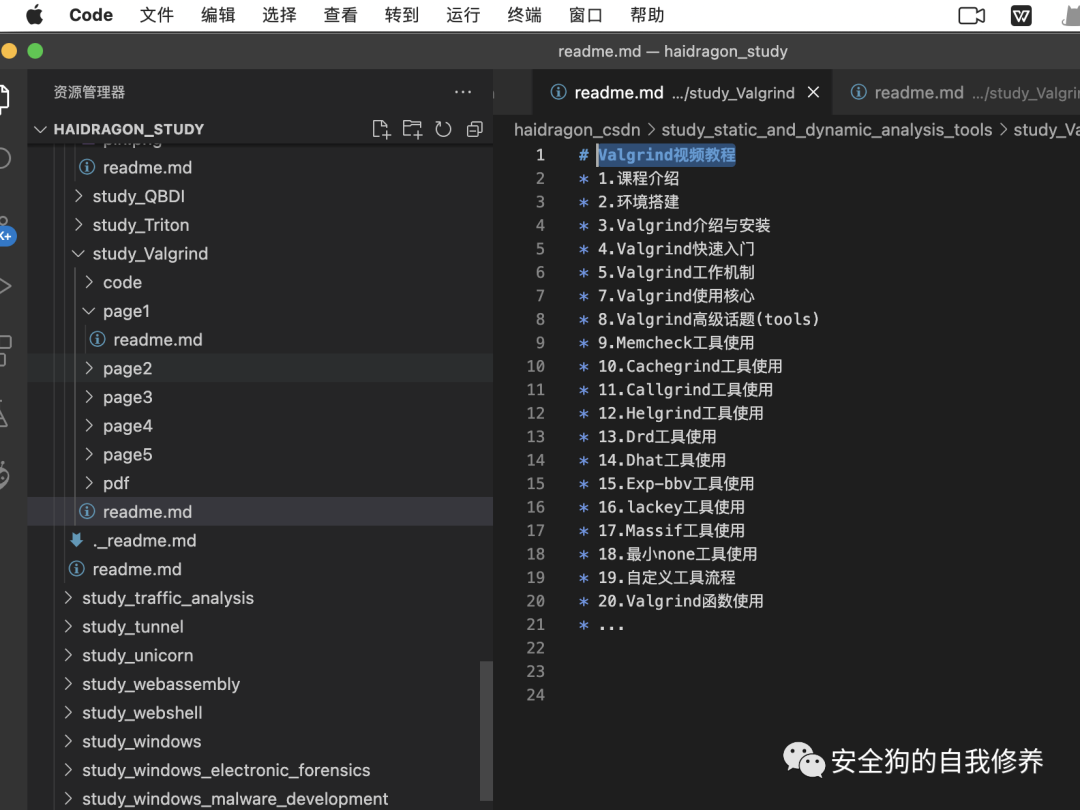Click info icon of page1 readme.md

(x=97, y=340)
